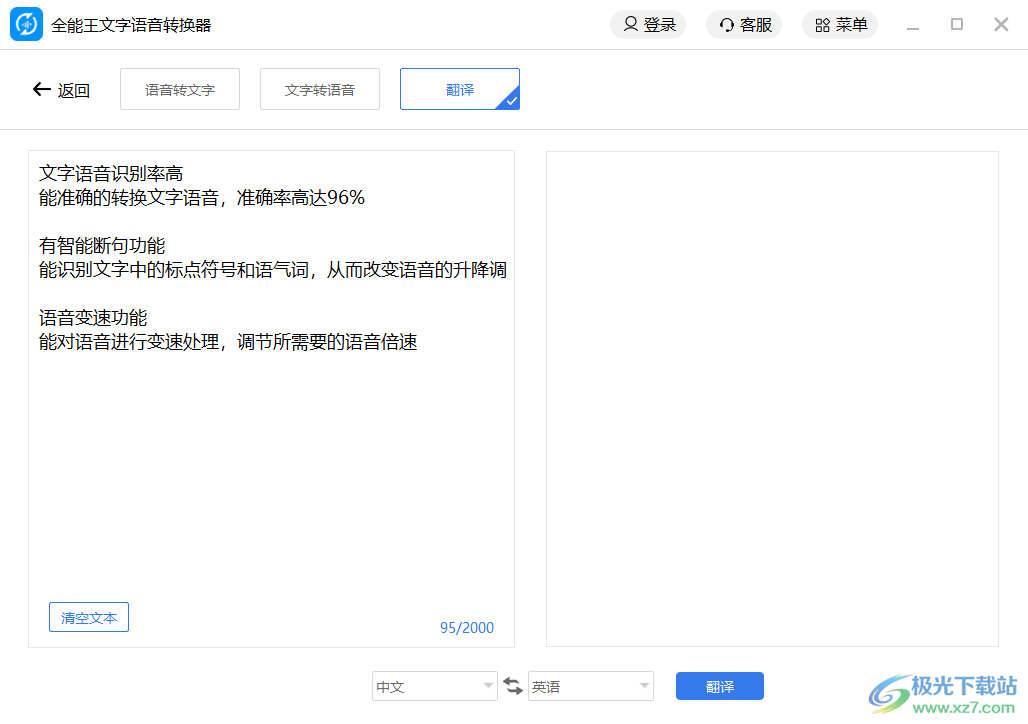
Task: Switch to the 文字转语音 tab
Action: 320,89
